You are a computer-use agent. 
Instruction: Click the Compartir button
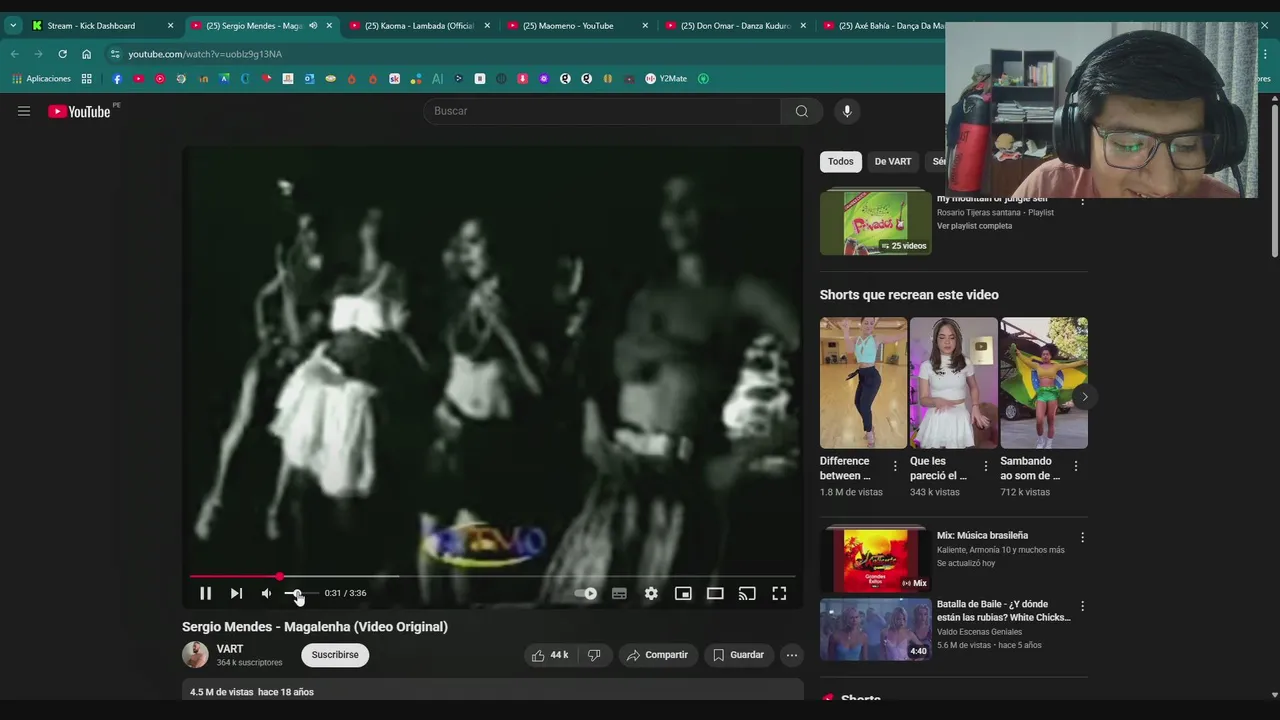click(x=657, y=655)
